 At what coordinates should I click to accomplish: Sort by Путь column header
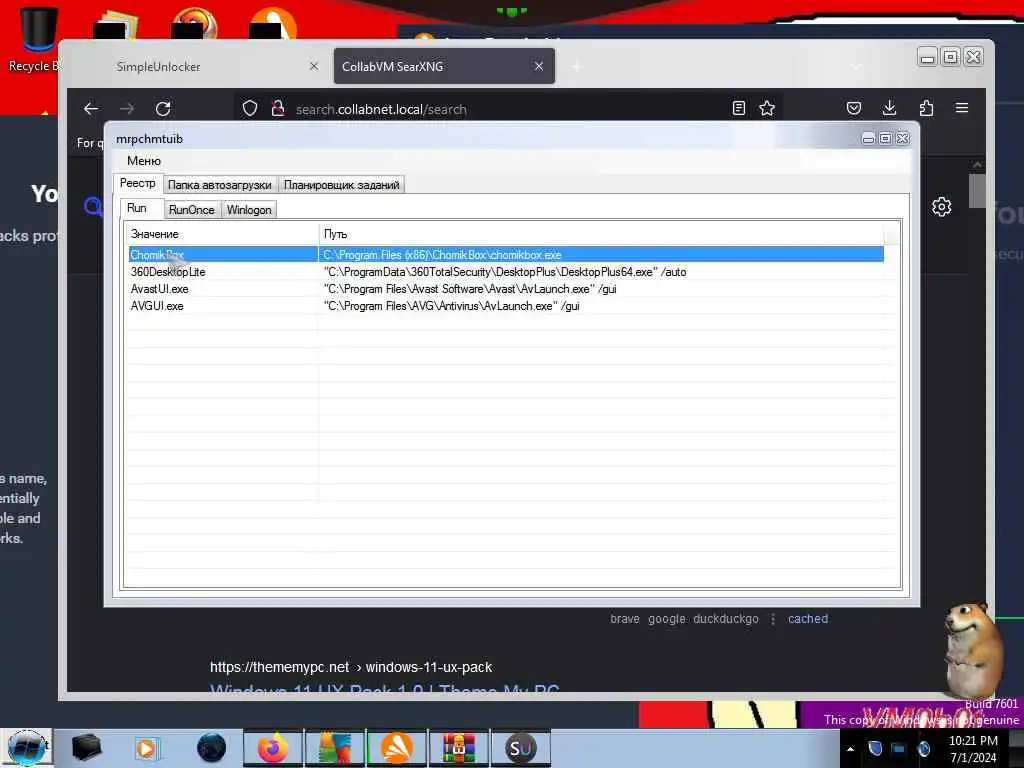click(601, 234)
